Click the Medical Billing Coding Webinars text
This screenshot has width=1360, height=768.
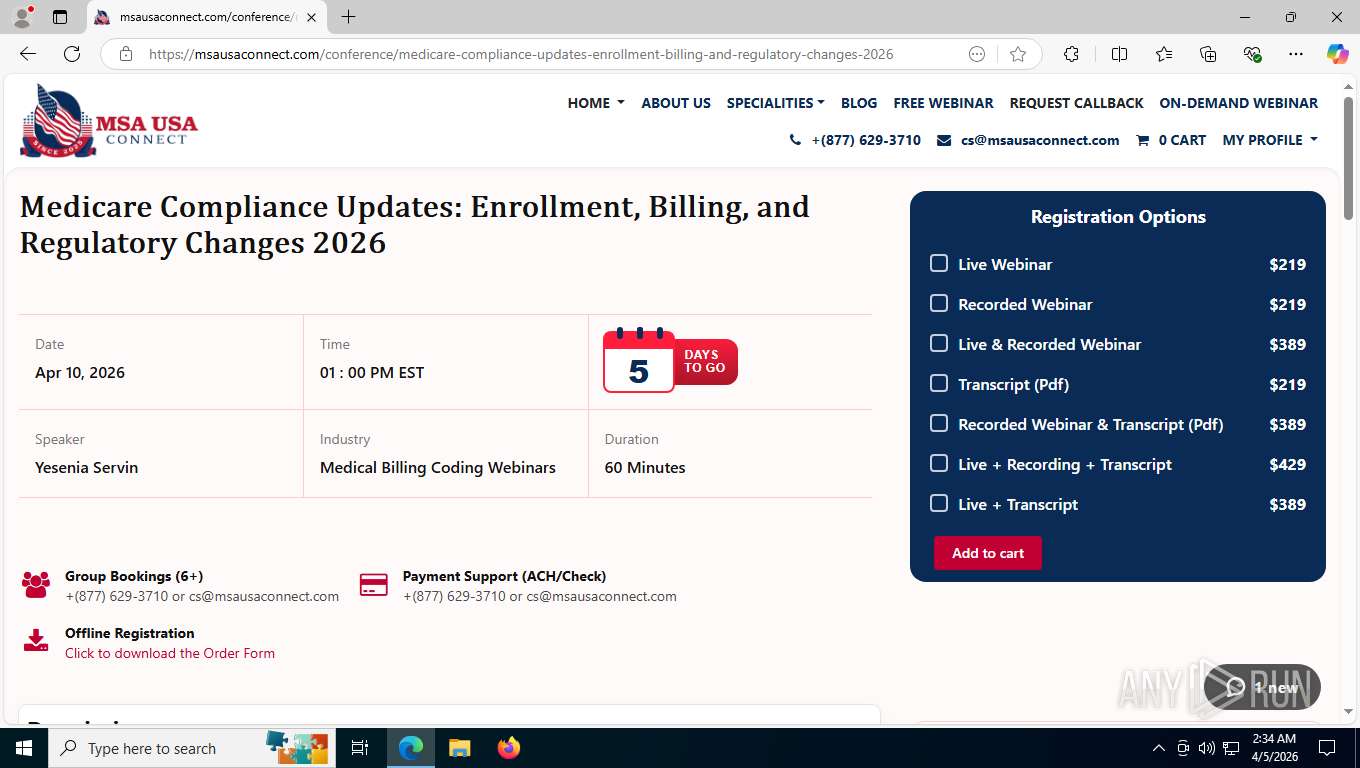pyautogui.click(x=438, y=467)
